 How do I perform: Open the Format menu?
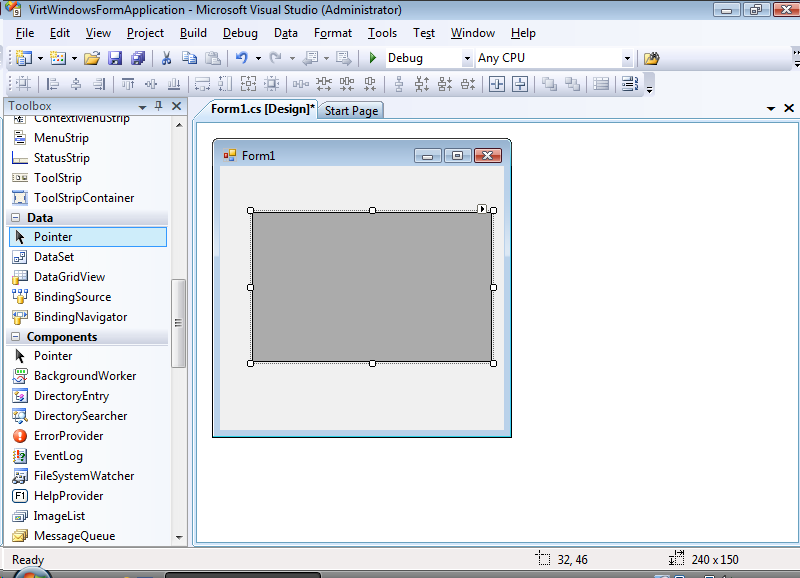[333, 33]
